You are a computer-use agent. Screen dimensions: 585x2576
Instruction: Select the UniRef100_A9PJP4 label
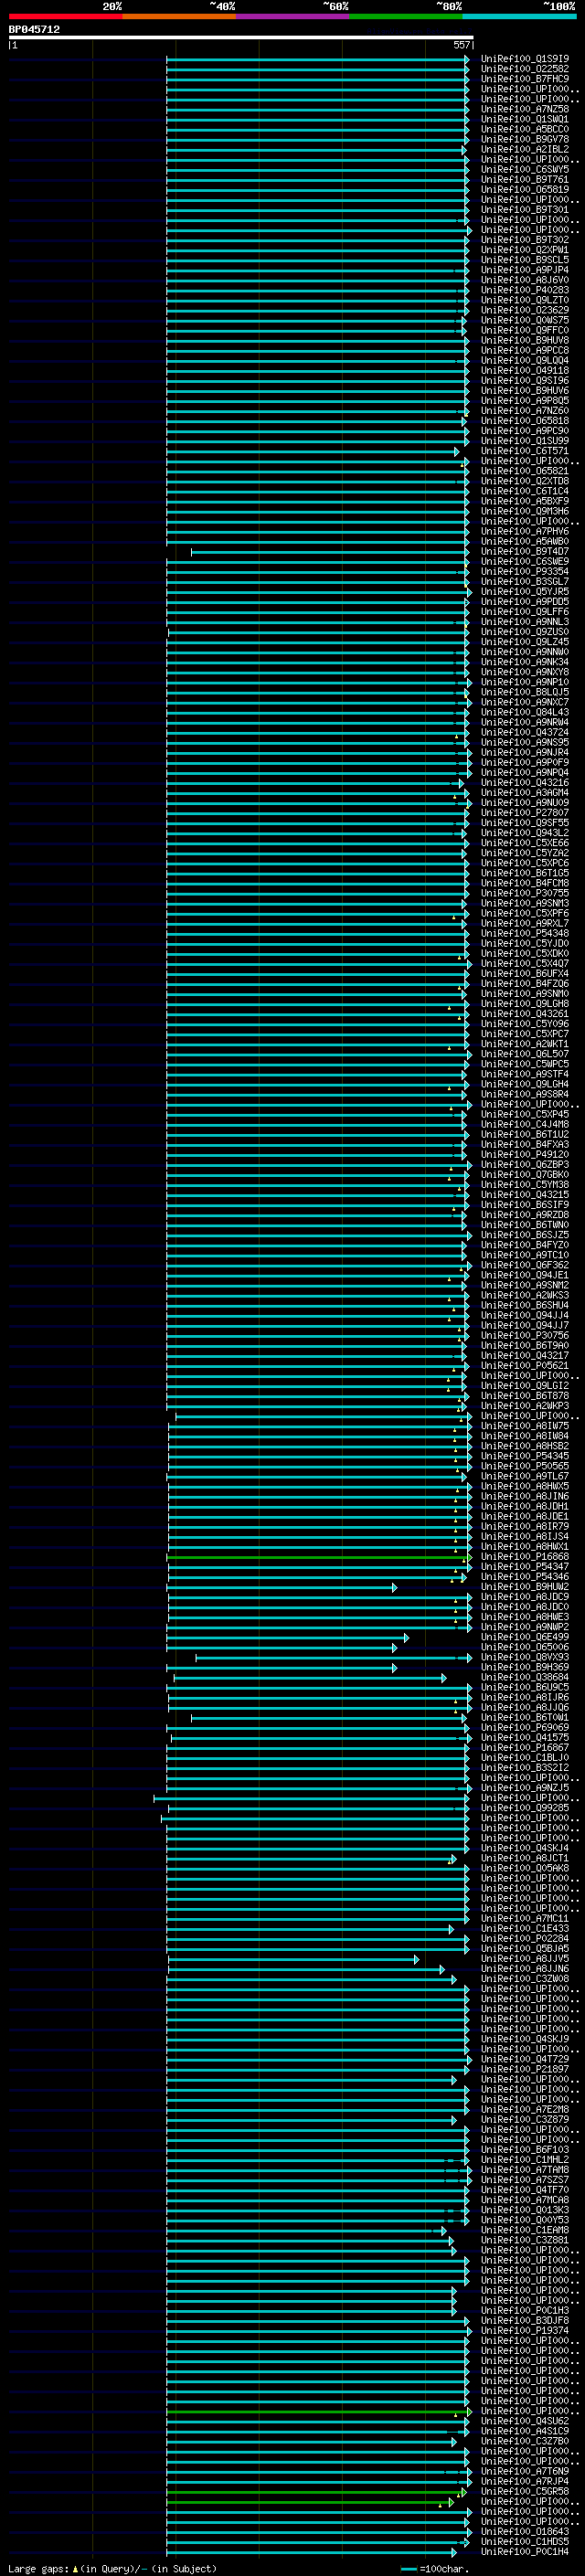tap(525, 270)
